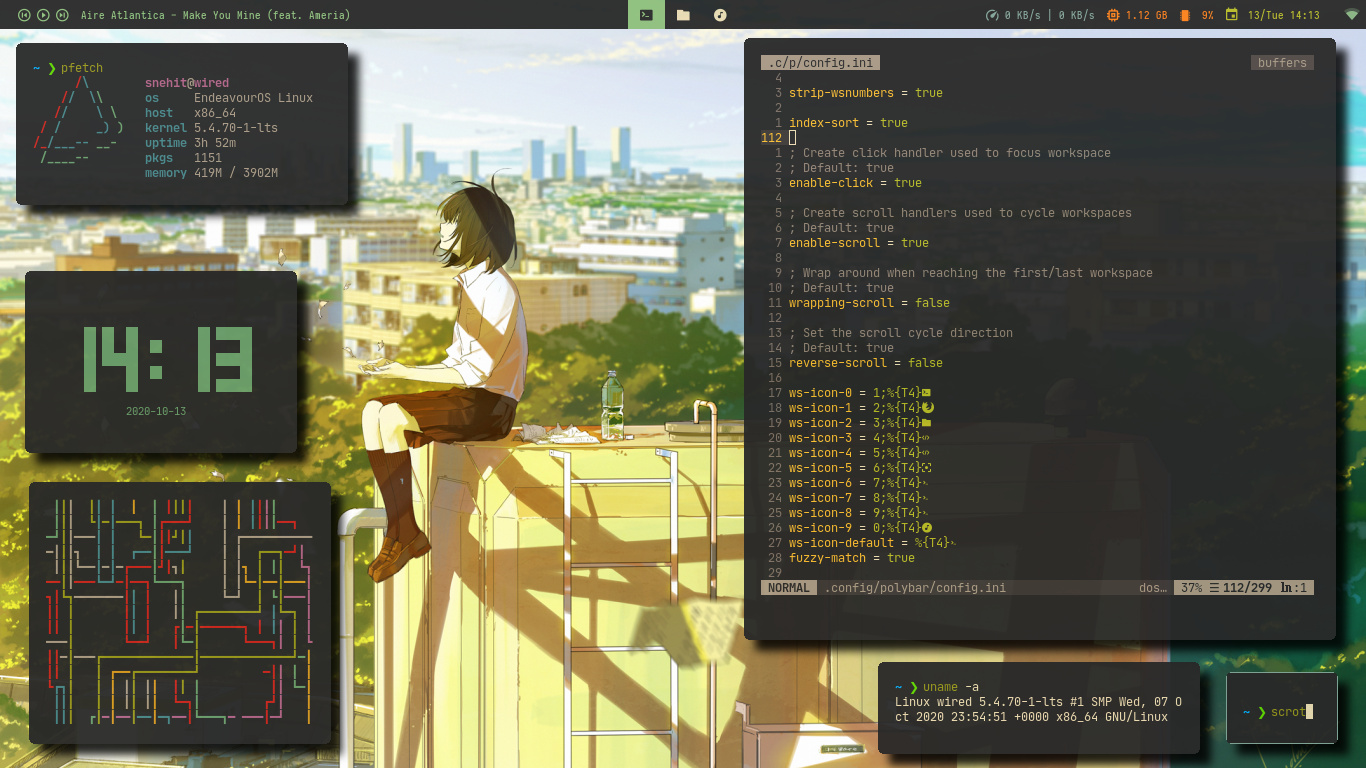The height and width of the screenshot is (768, 1366).
Task: Click the ws-icon-default line in Vim
Action: pyautogui.click(x=872, y=543)
